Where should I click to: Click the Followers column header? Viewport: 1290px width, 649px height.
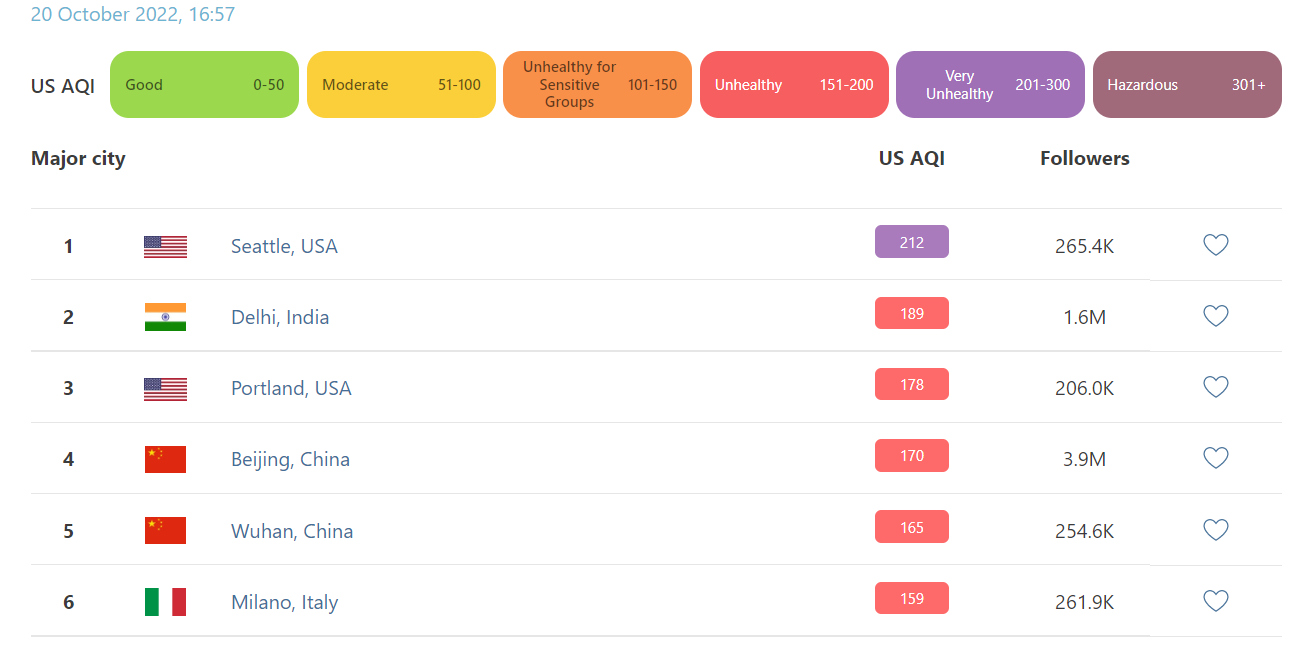point(1084,158)
